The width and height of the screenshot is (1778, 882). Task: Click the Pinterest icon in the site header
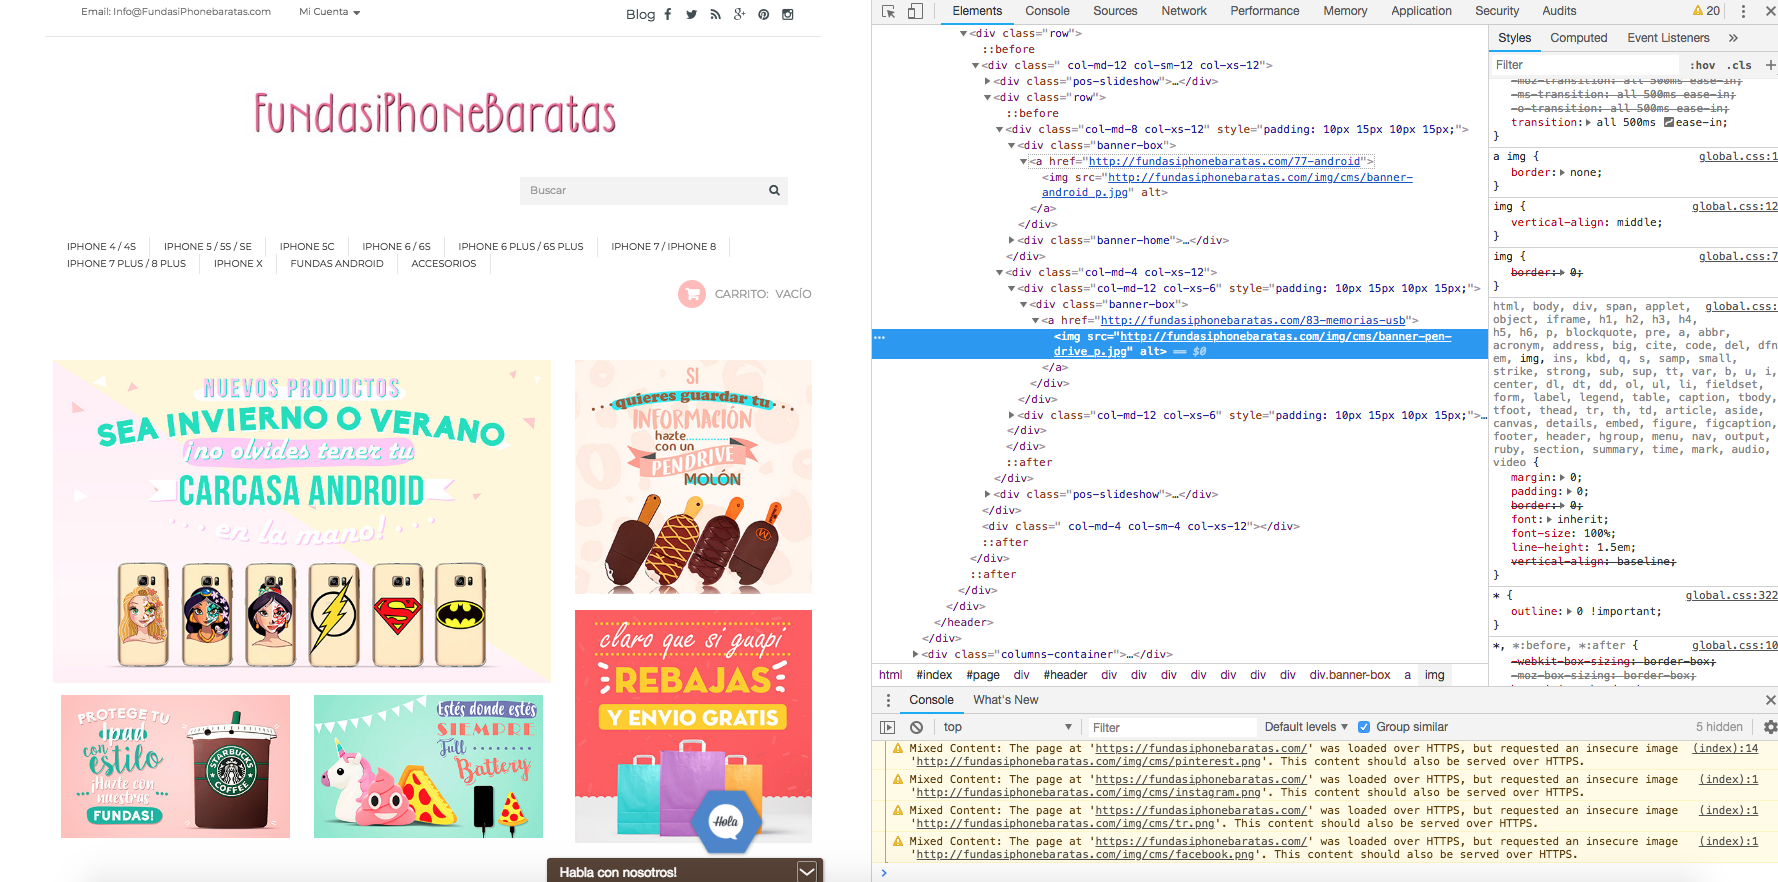pos(763,15)
